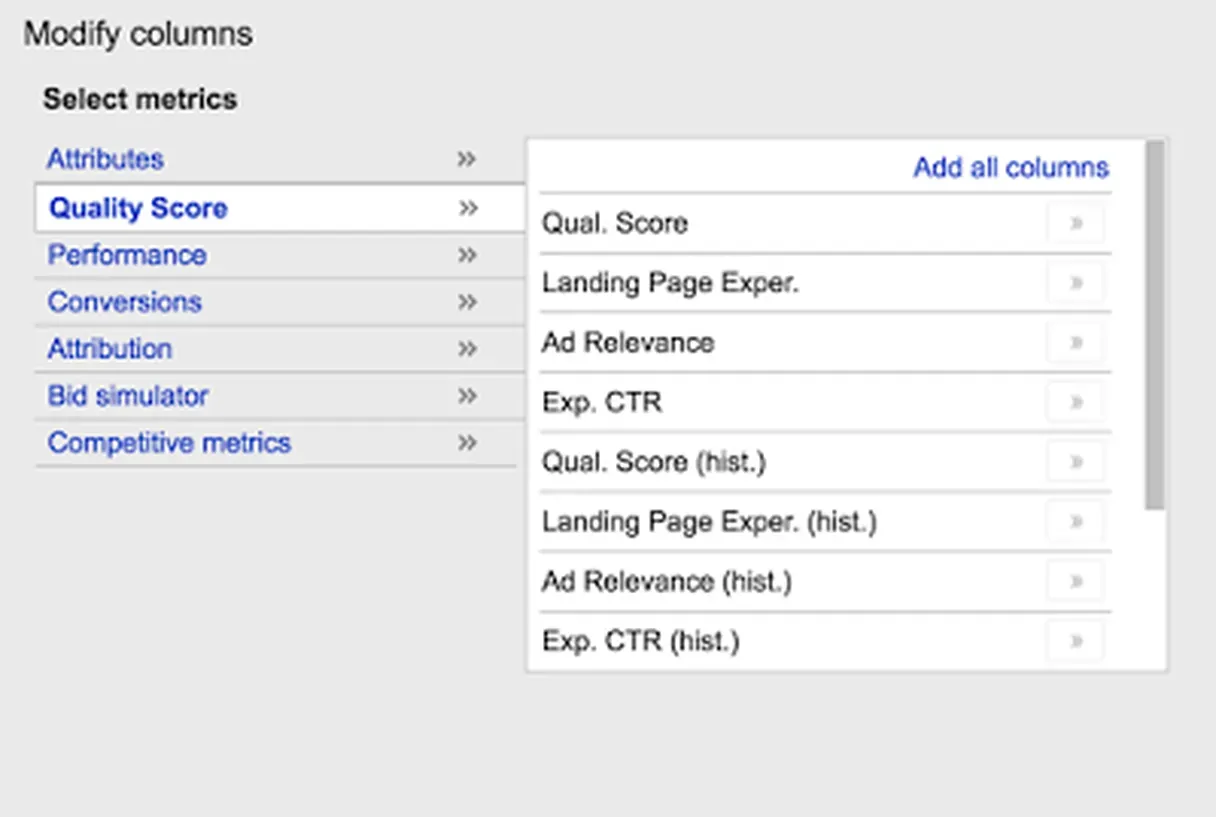Click the metrics list scrollbar thumb
Image resolution: width=1216 pixels, height=817 pixels.
pos(1155,325)
